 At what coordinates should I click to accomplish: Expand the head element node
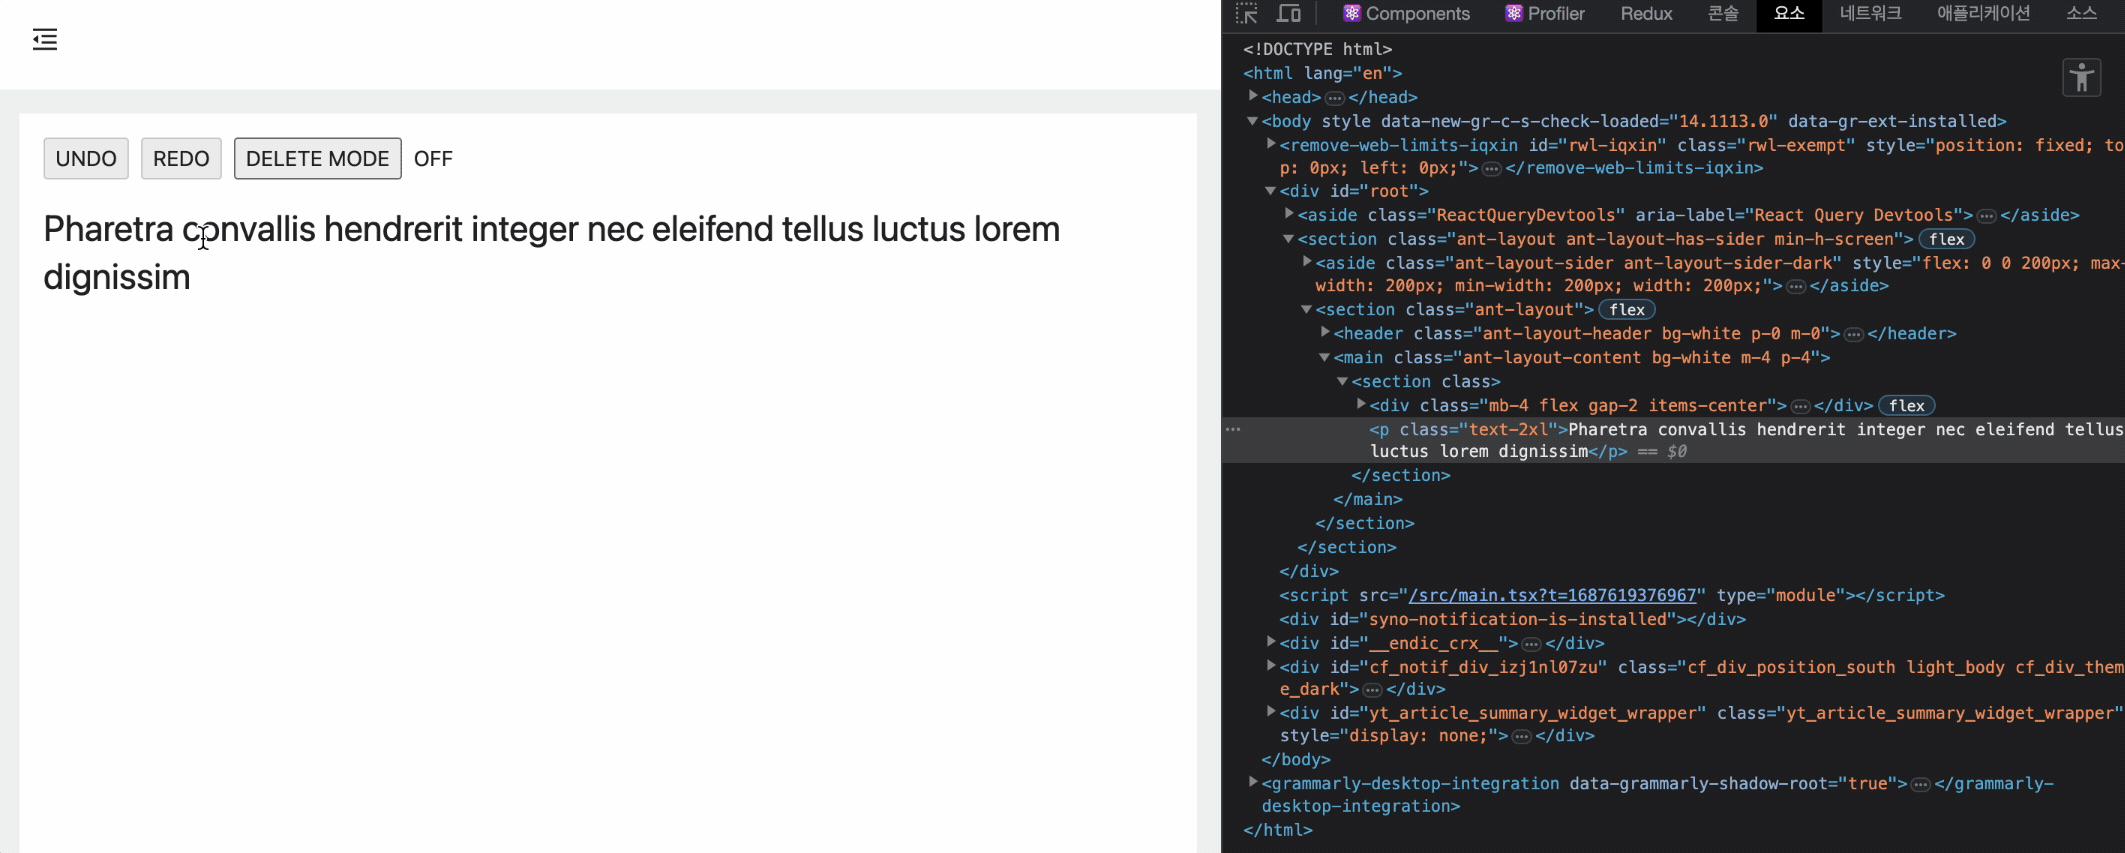[x=1253, y=96]
